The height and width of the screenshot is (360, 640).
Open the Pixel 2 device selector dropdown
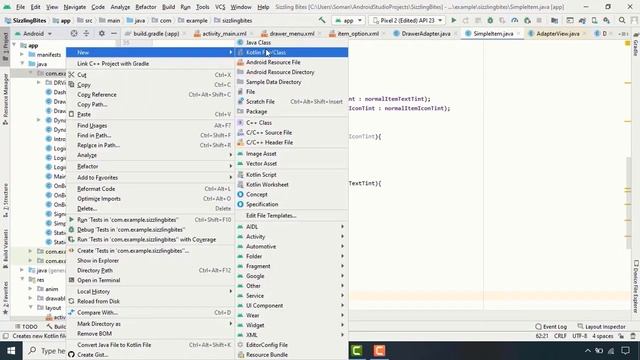[407, 20]
